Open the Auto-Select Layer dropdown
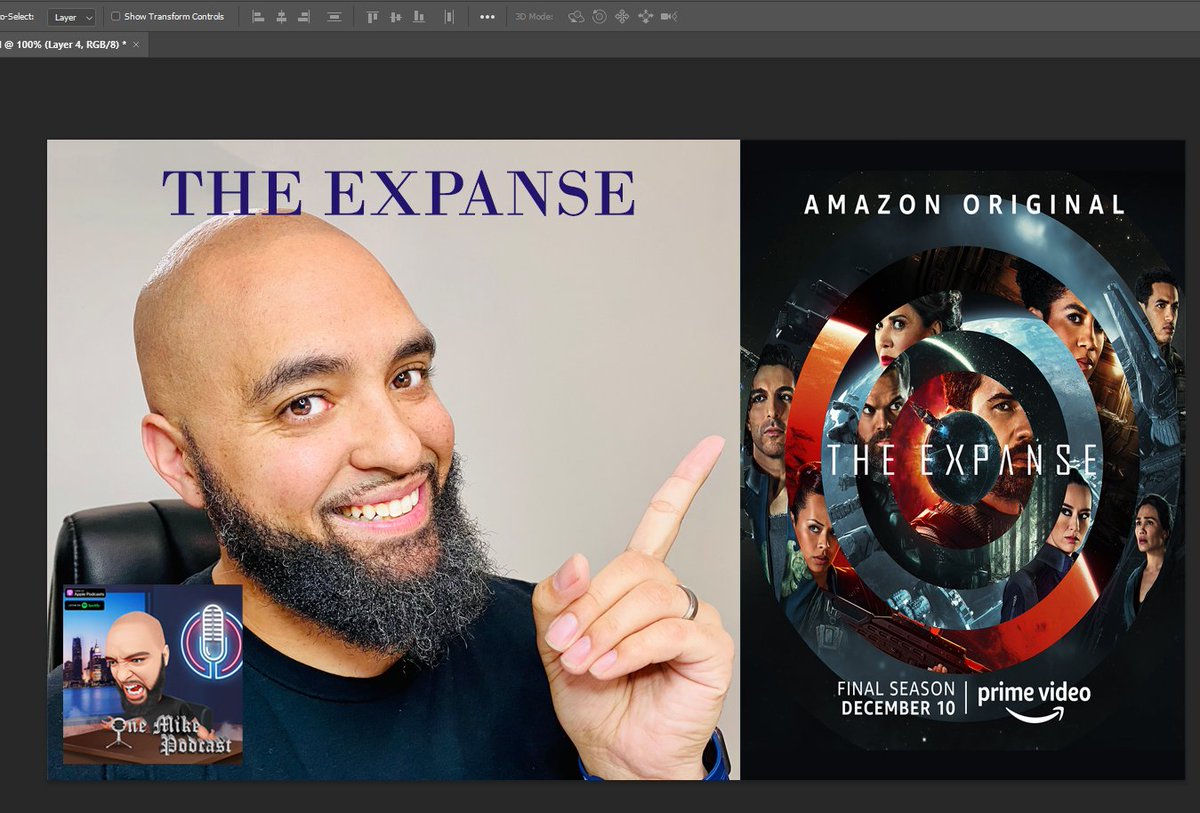Screen dimensions: 1200x813 (72, 17)
